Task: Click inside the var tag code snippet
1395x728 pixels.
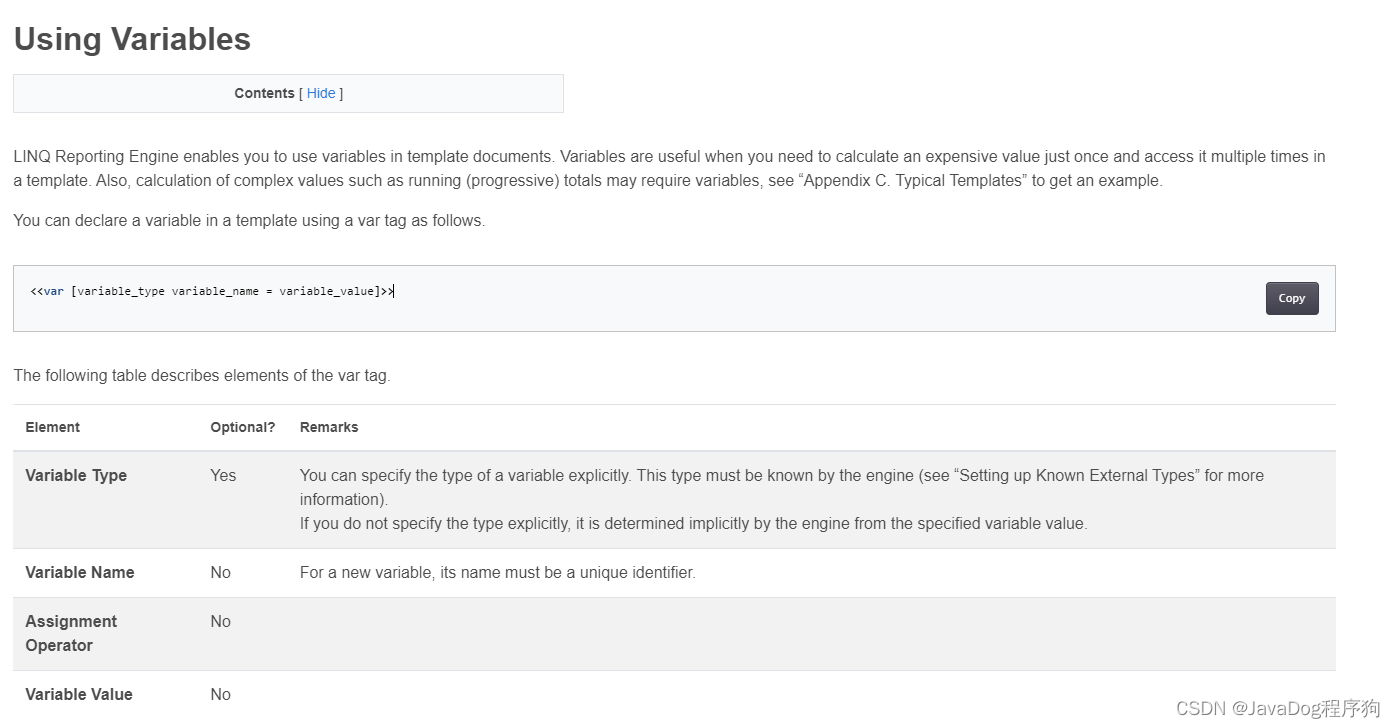Action: (212, 292)
